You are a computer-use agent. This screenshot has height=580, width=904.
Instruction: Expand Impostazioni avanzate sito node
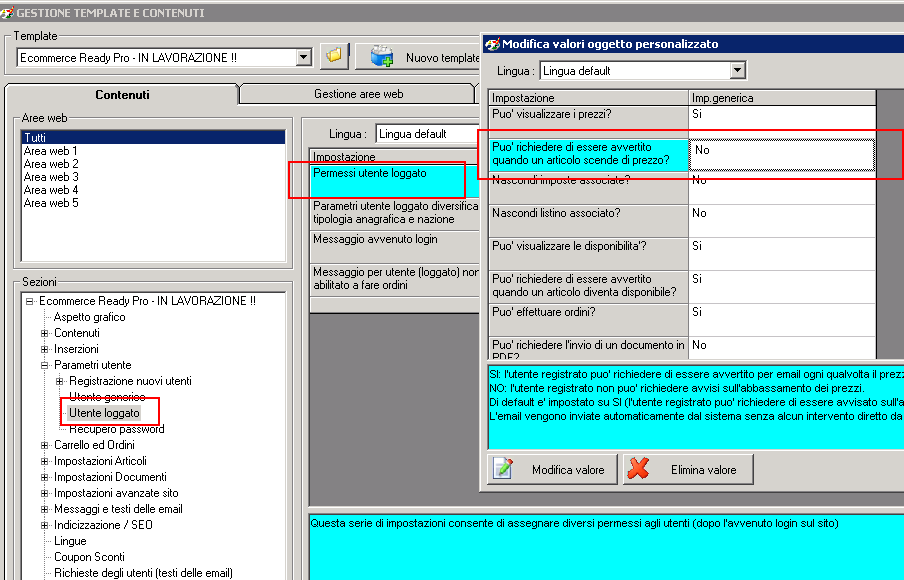[x=44, y=493]
